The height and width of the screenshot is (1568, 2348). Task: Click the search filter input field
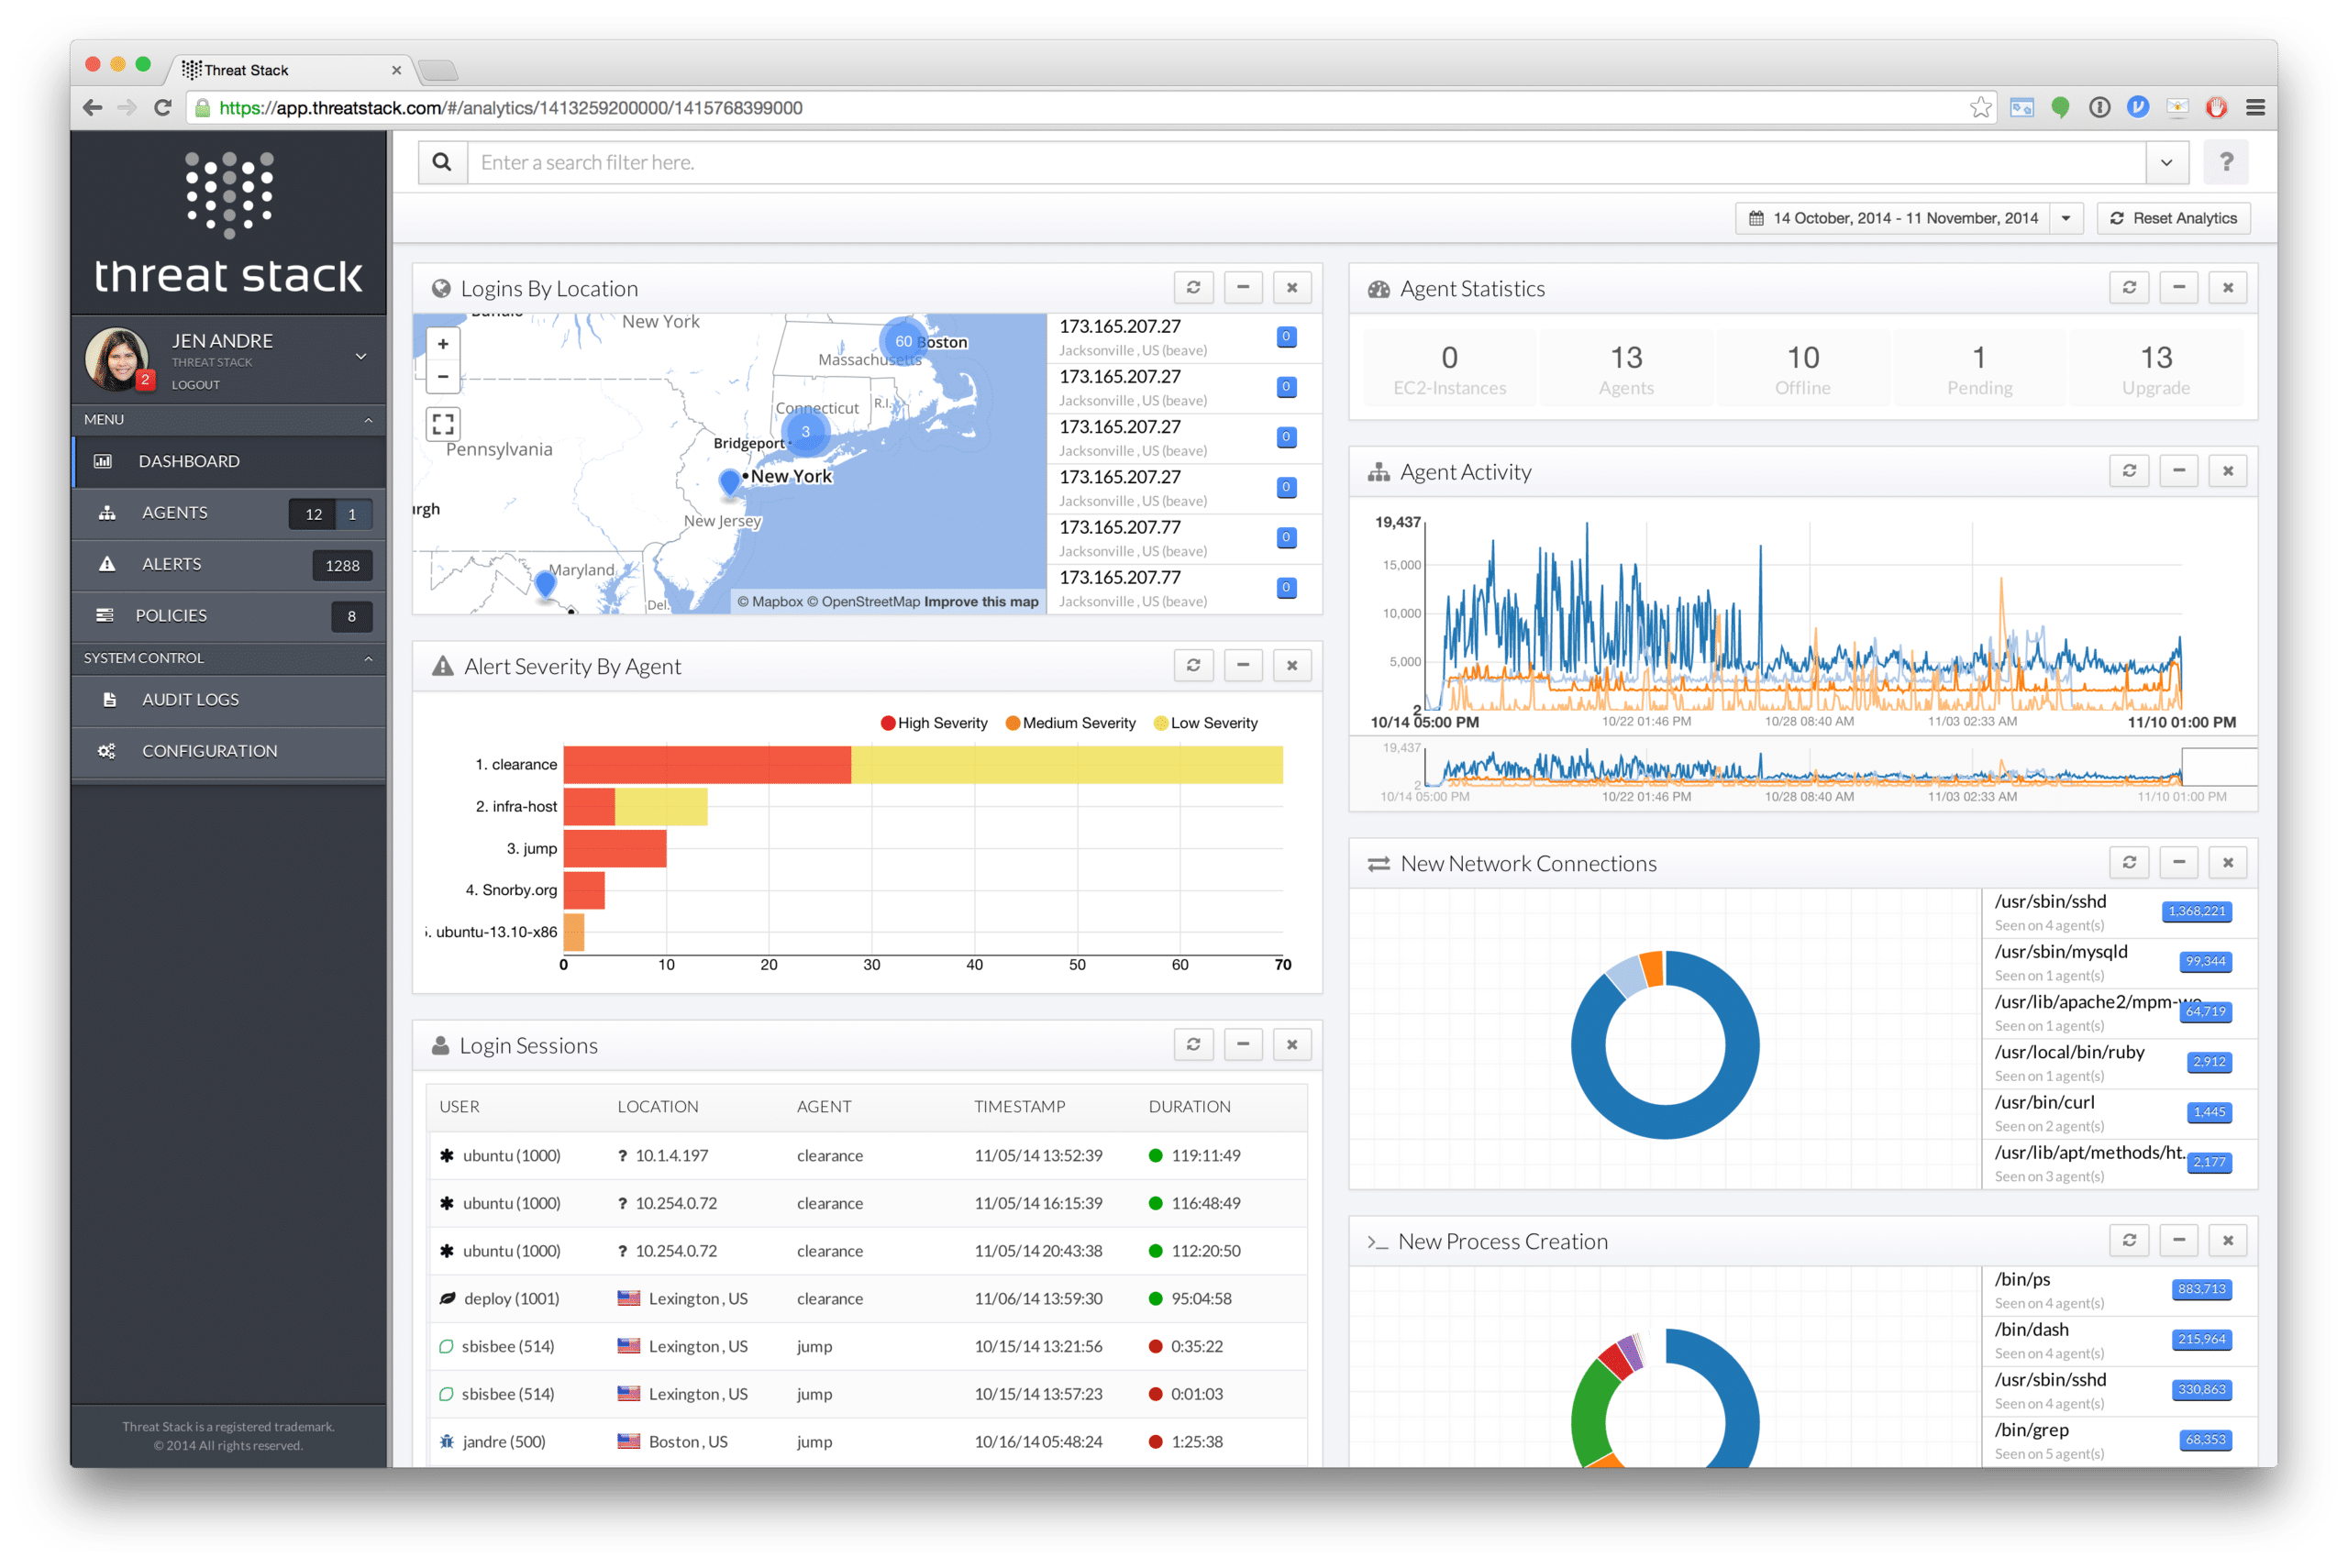[x=1306, y=162]
